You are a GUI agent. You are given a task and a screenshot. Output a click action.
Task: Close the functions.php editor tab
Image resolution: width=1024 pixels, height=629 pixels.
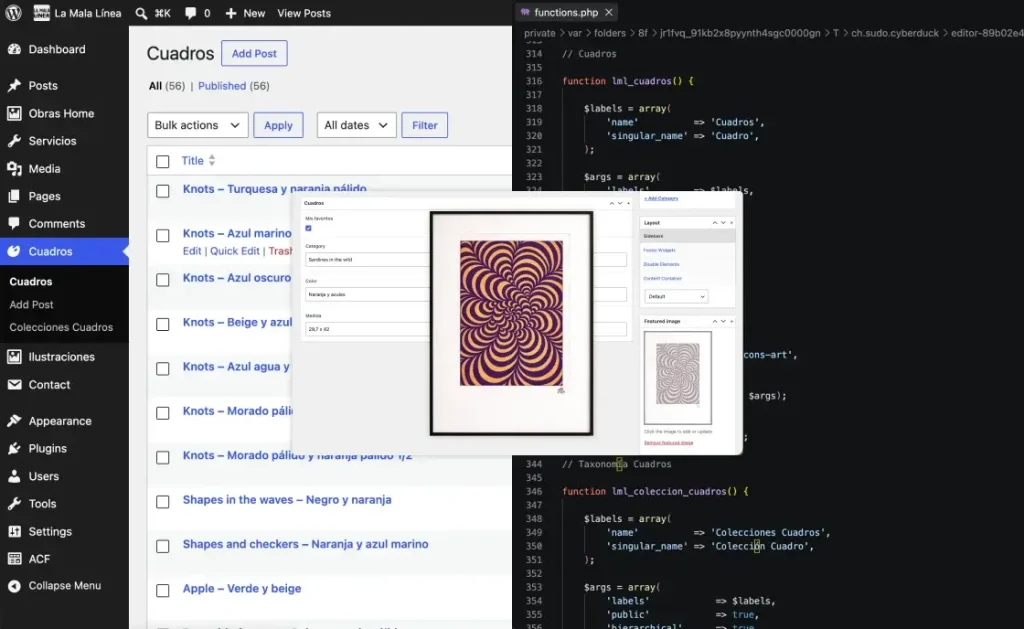(x=609, y=12)
